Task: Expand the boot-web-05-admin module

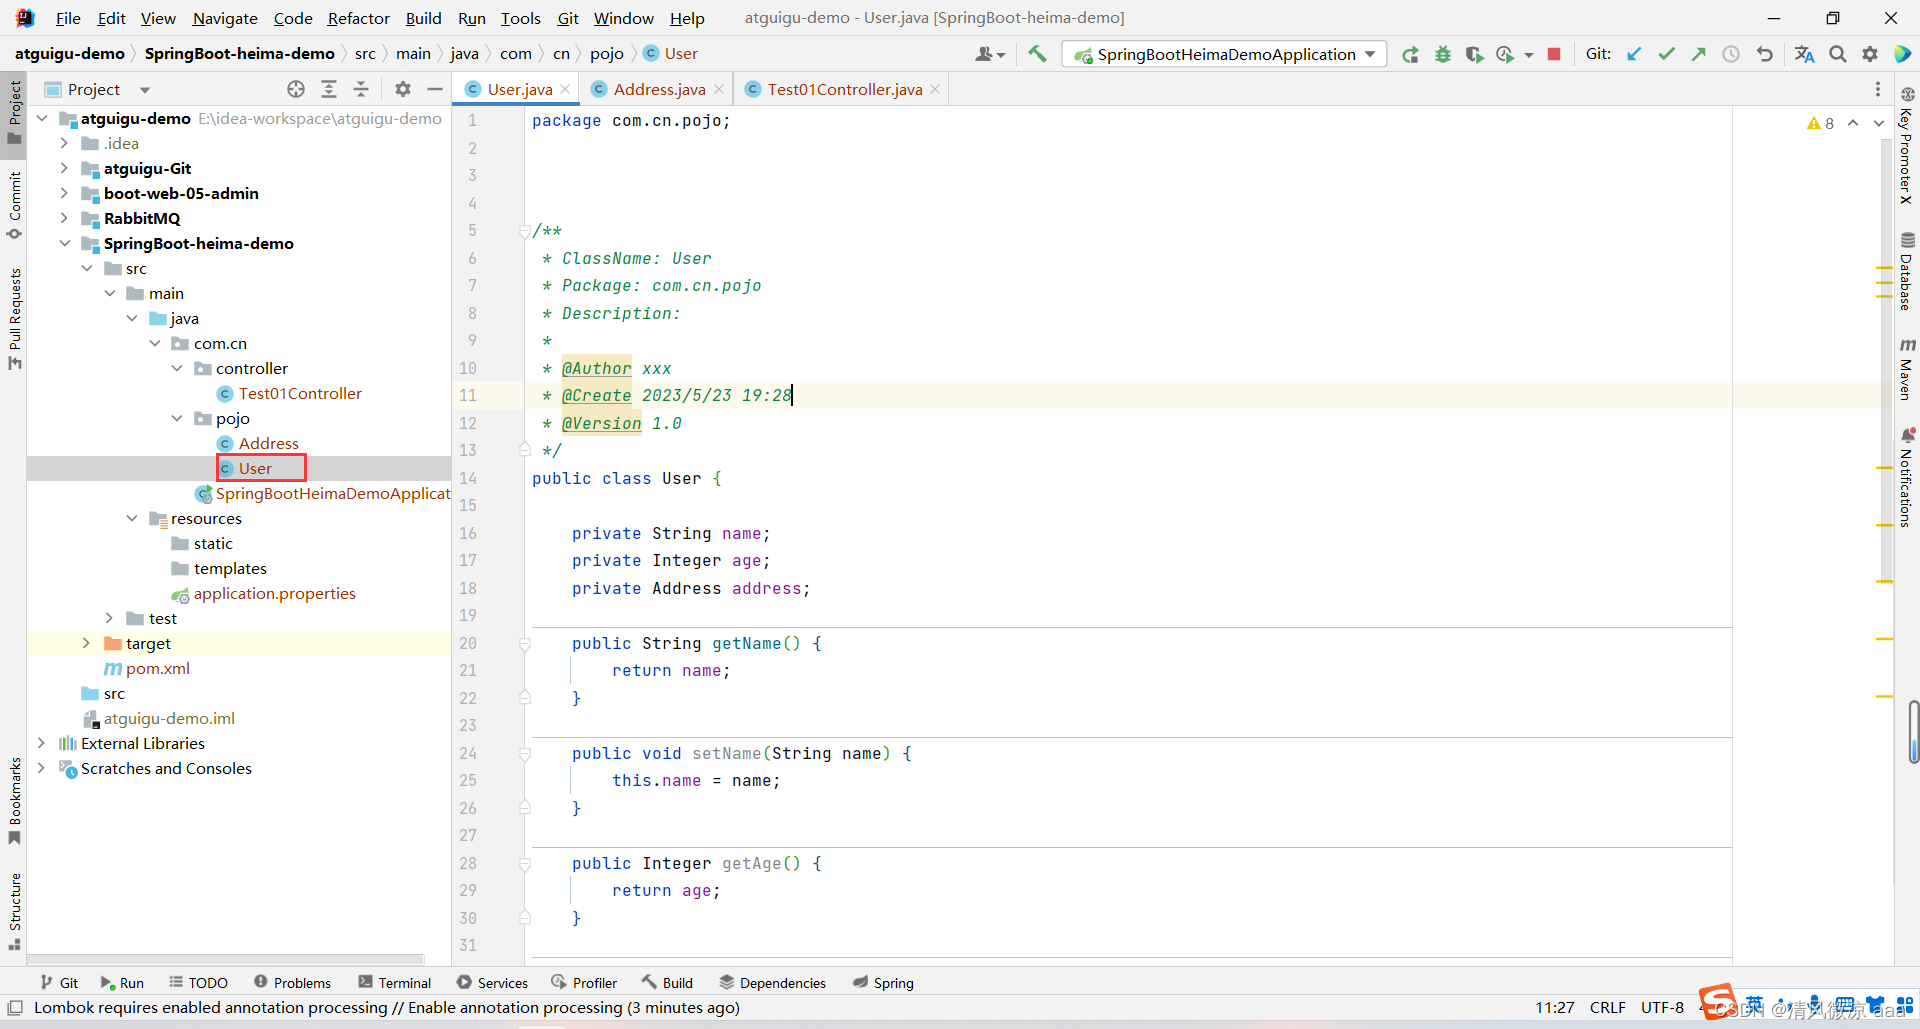Action: (64, 193)
